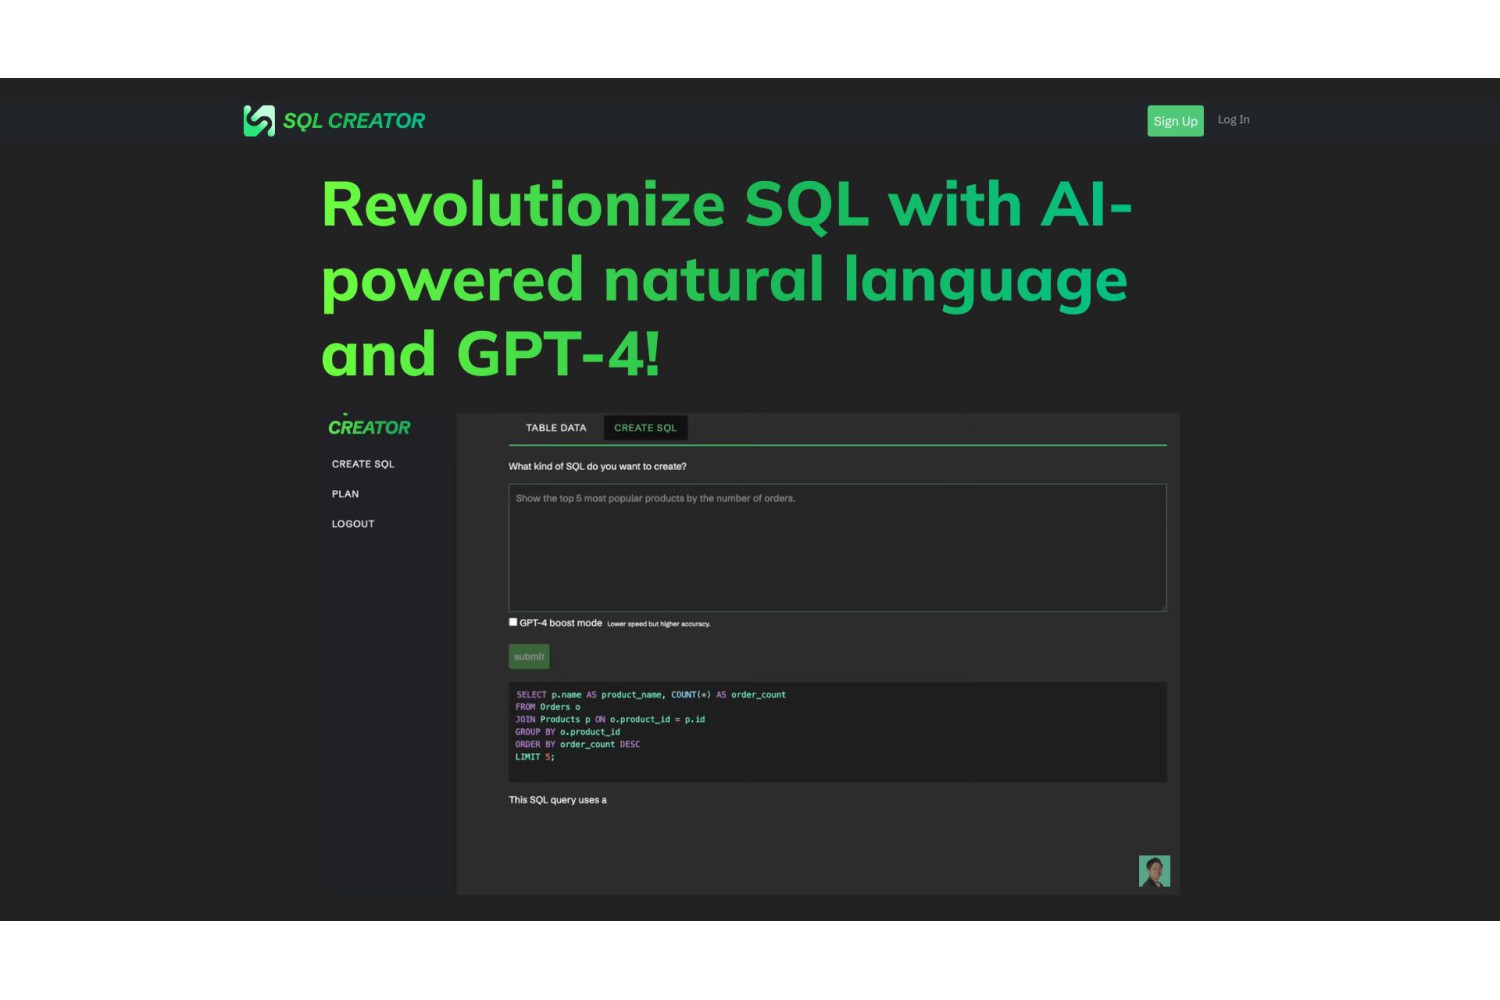Image resolution: width=1500 pixels, height=1000 pixels.
Task: Focus the SQL description text area
Action: 837,548
